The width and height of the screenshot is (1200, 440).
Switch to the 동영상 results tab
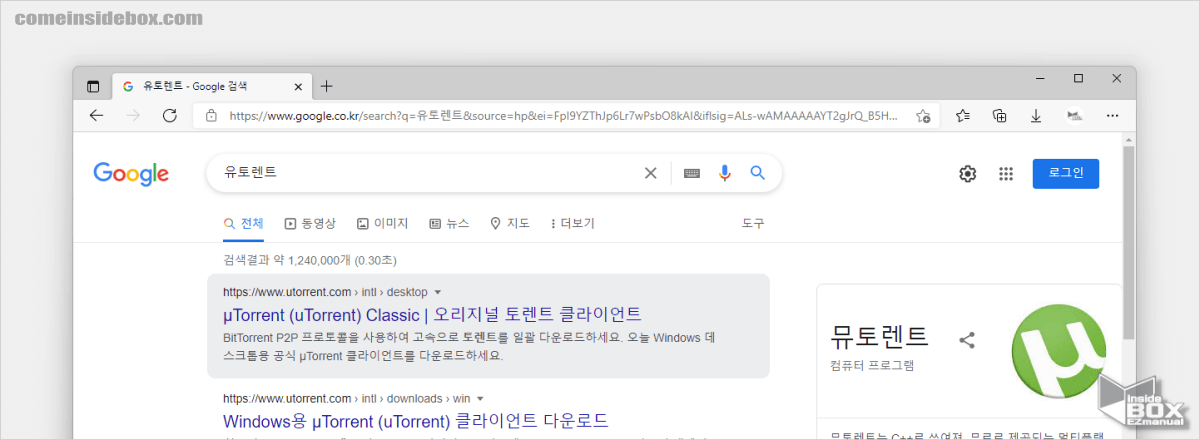pos(310,223)
